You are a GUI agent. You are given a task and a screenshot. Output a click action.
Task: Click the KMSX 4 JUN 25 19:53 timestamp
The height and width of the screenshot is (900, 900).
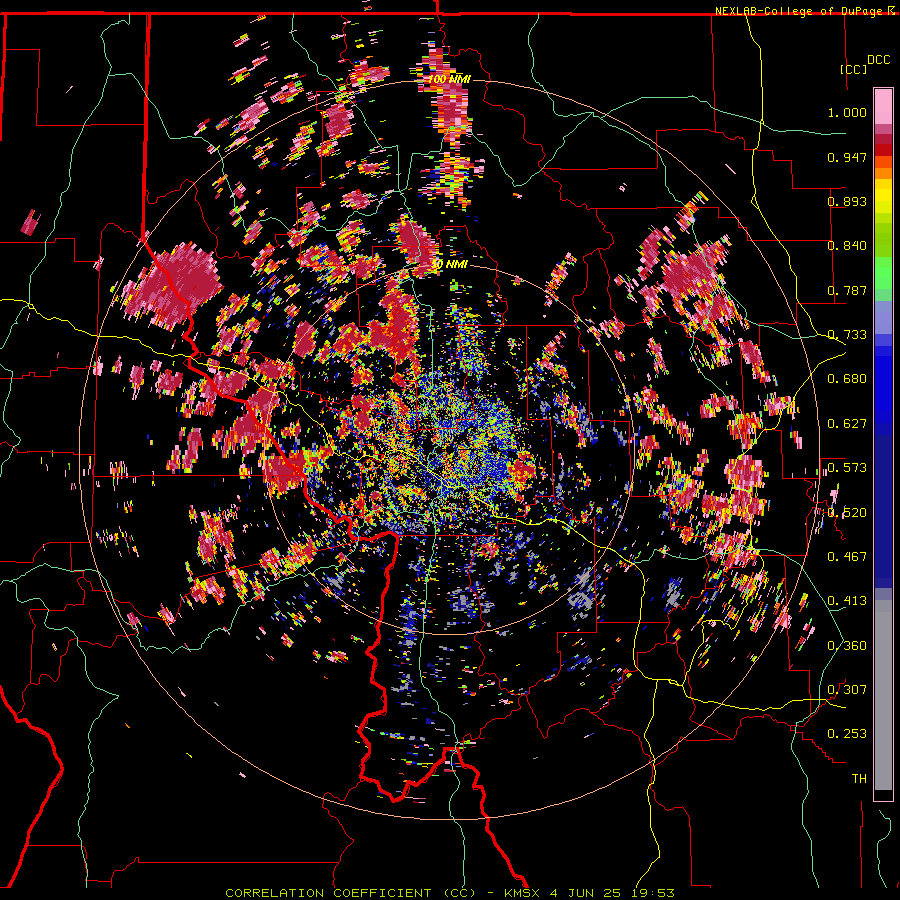(589, 893)
